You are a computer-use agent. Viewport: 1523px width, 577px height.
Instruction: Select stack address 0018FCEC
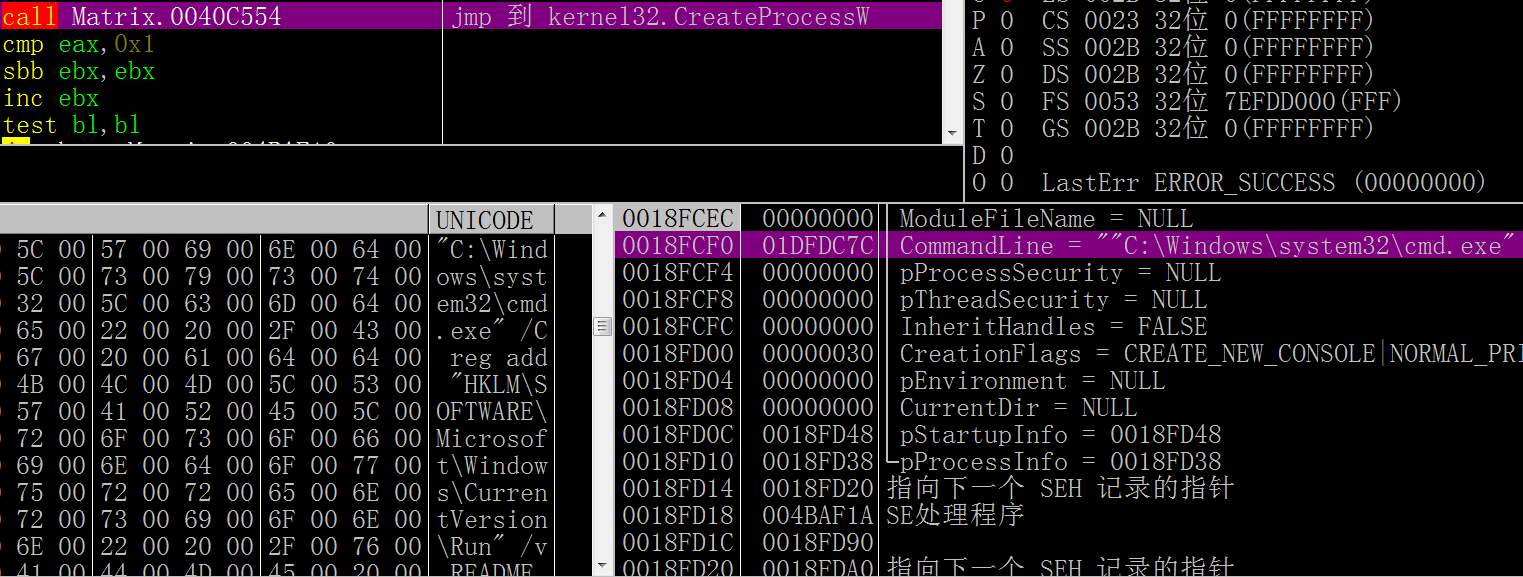678,218
